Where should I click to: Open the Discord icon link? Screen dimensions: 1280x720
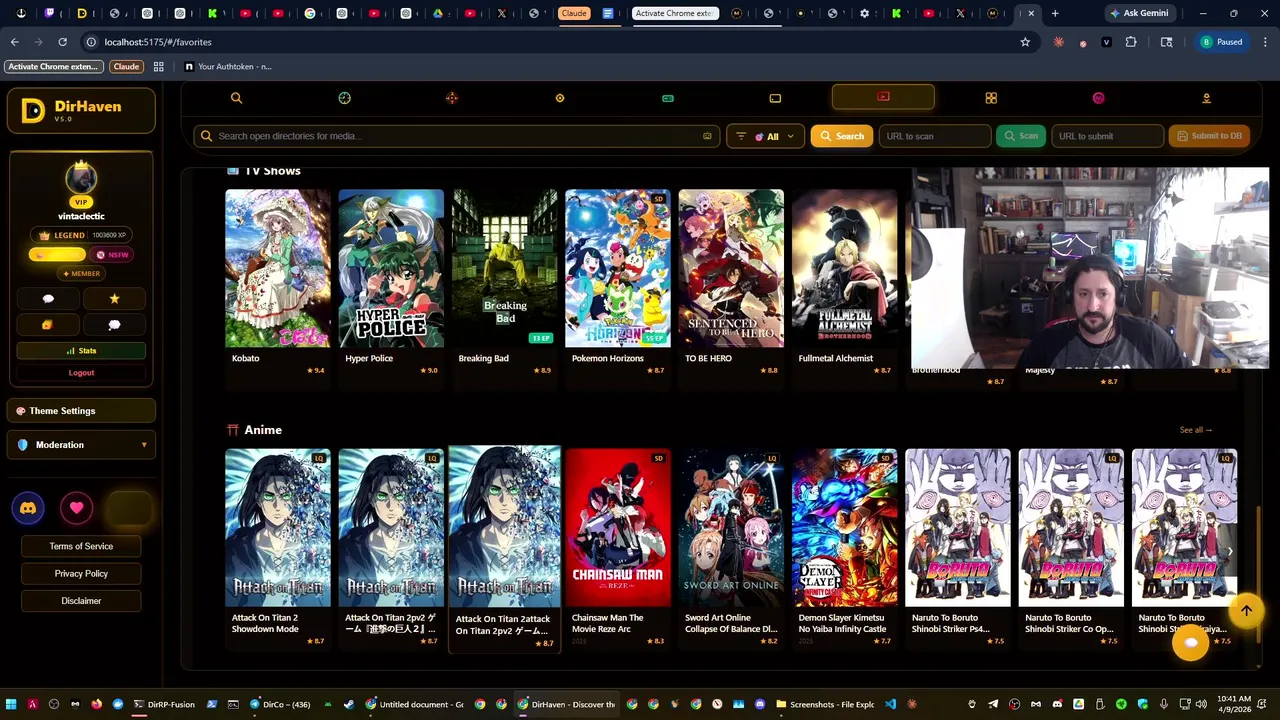pyautogui.click(x=28, y=508)
